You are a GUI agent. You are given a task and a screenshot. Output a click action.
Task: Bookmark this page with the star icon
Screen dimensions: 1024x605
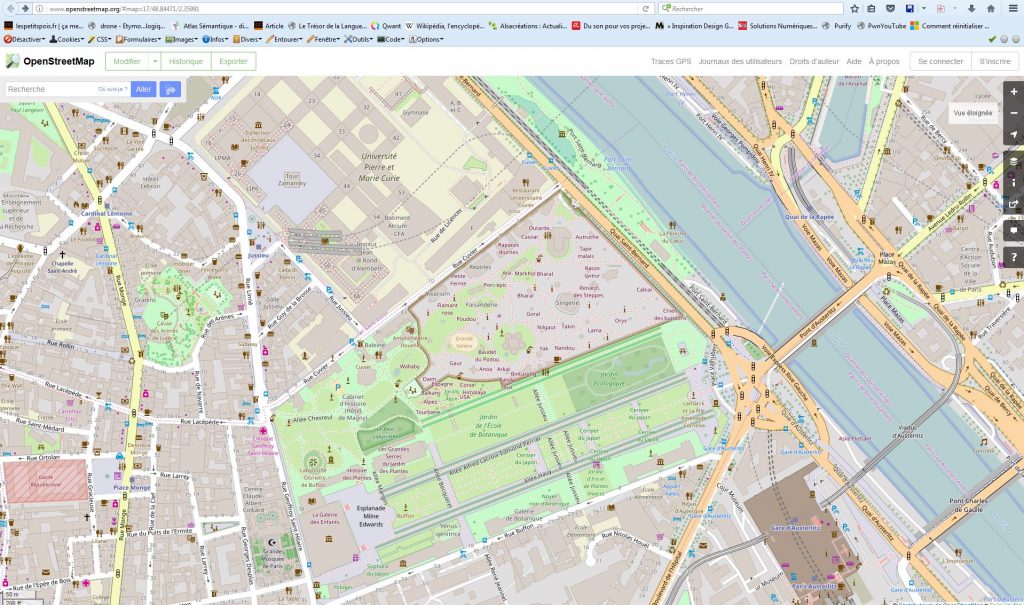tap(855, 8)
